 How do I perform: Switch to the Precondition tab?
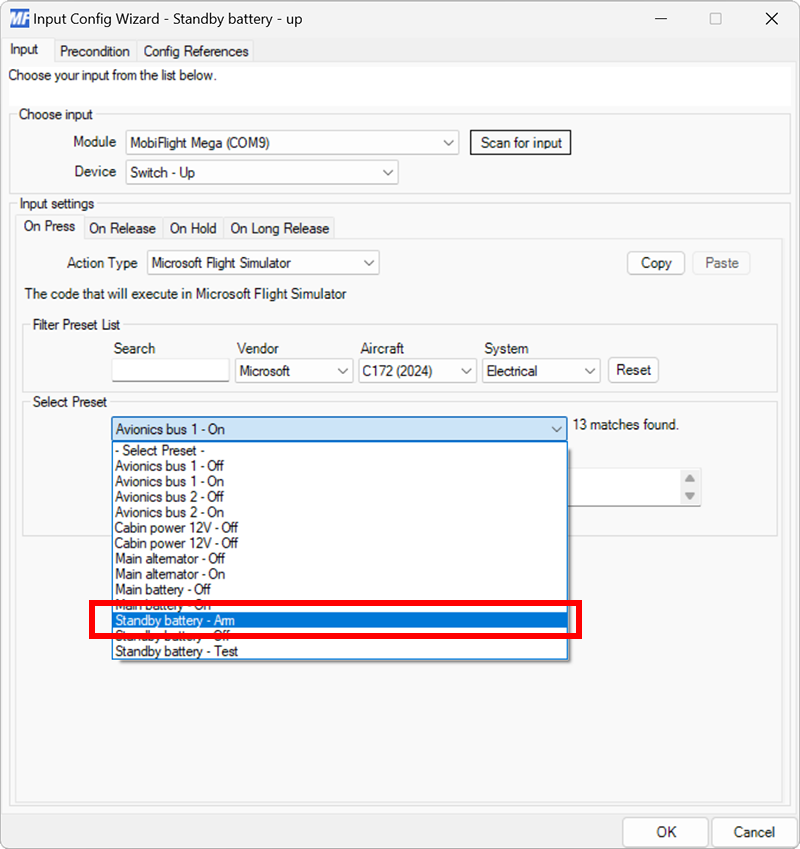click(95, 51)
